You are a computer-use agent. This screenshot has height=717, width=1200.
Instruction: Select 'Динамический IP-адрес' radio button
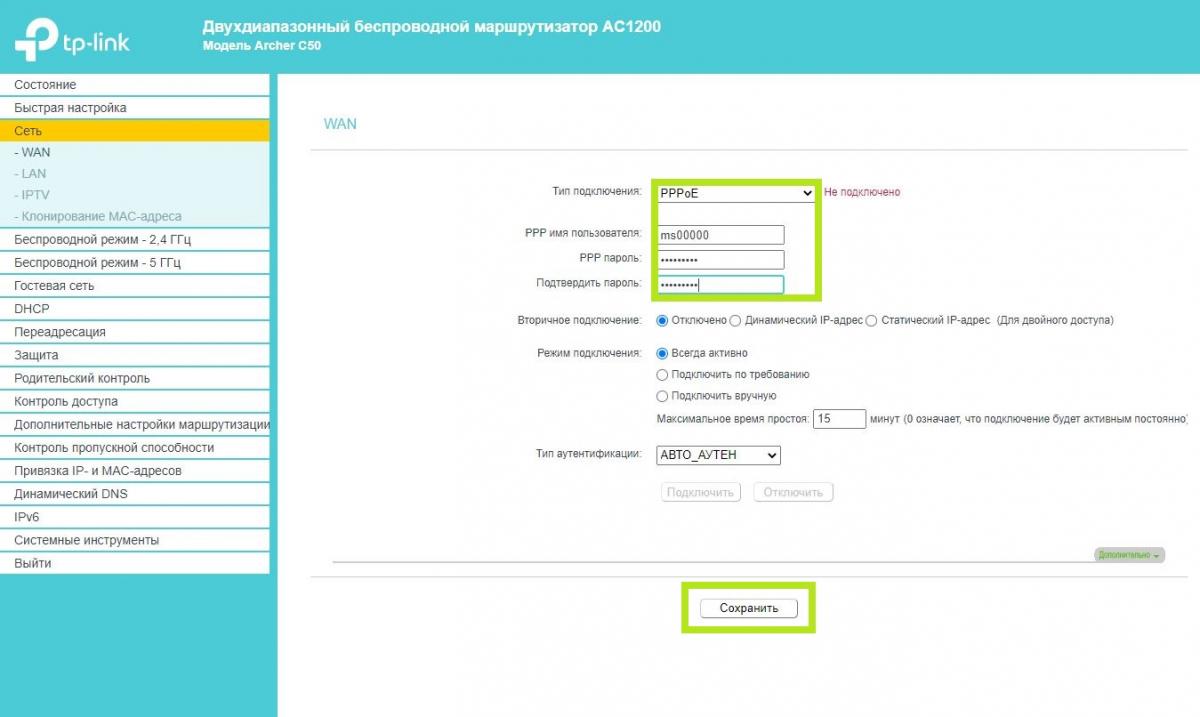click(x=736, y=321)
